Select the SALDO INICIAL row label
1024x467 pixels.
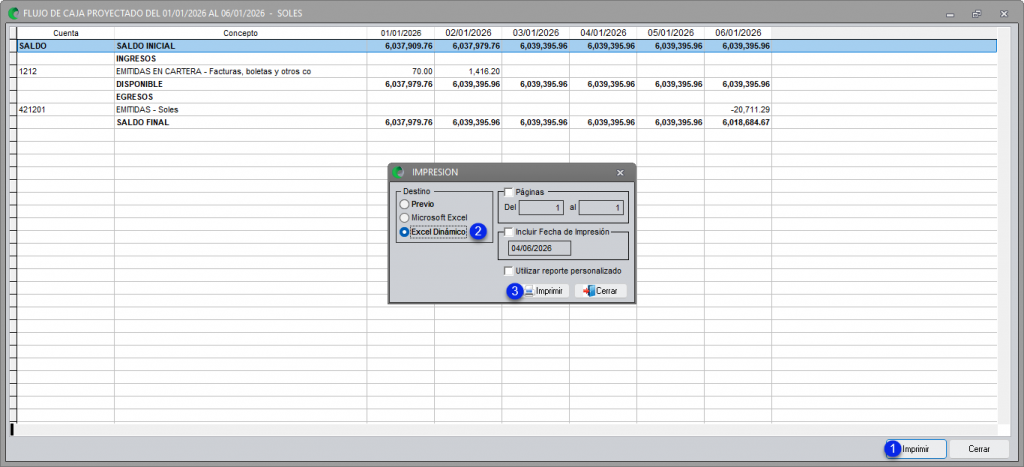pyautogui.click(x=146, y=46)
